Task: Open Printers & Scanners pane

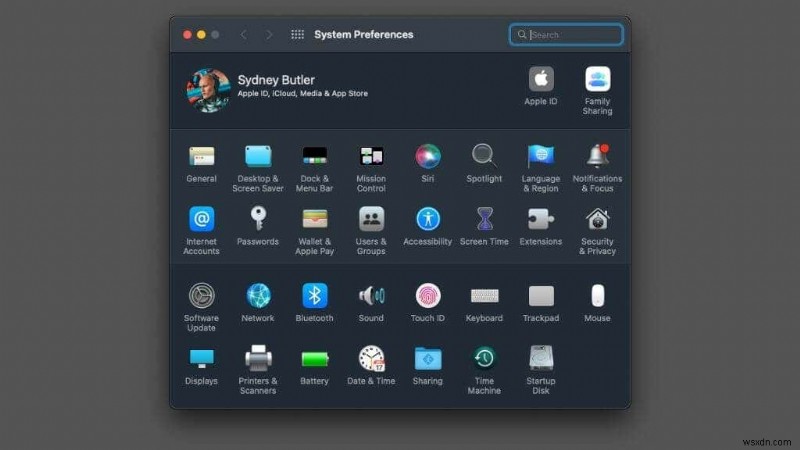Action: (258, 359)
